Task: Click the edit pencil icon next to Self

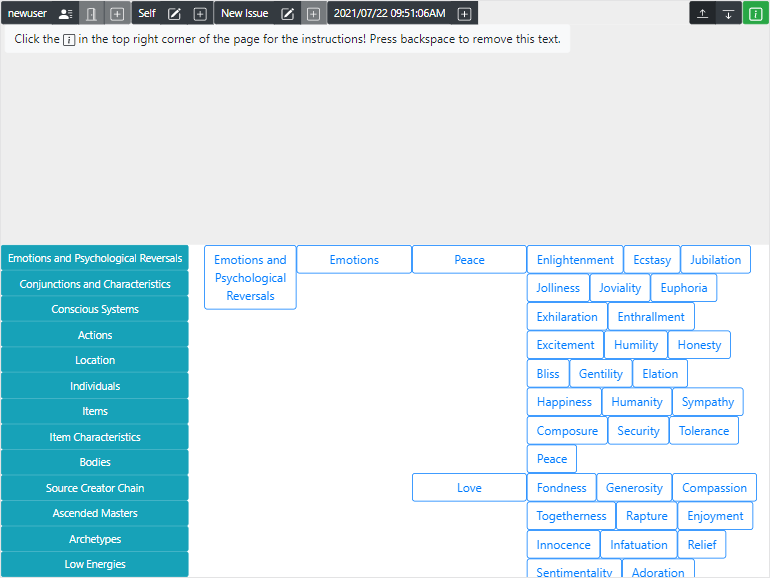Action: [174, 14]
